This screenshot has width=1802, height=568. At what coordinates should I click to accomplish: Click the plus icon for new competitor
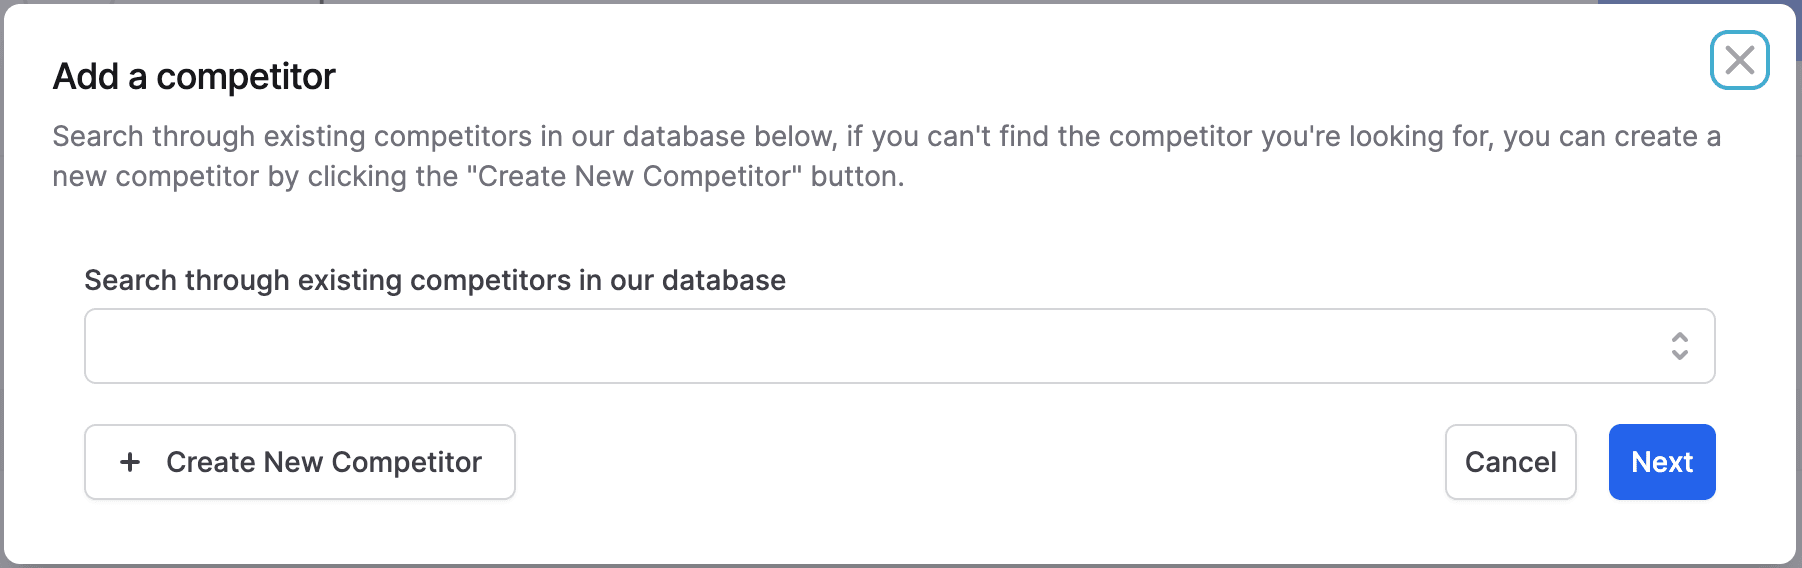[130, 462]
